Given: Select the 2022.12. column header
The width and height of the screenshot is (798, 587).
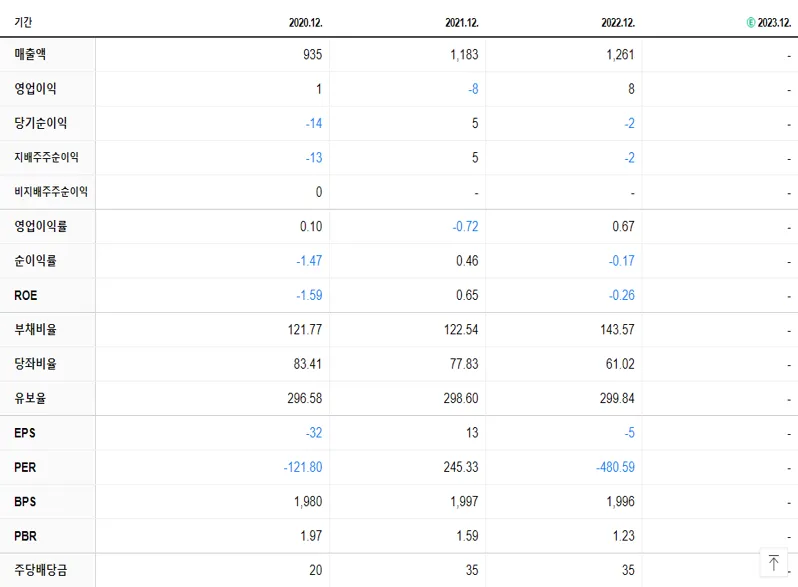Looking at the screenshot, I should [618, 22].
